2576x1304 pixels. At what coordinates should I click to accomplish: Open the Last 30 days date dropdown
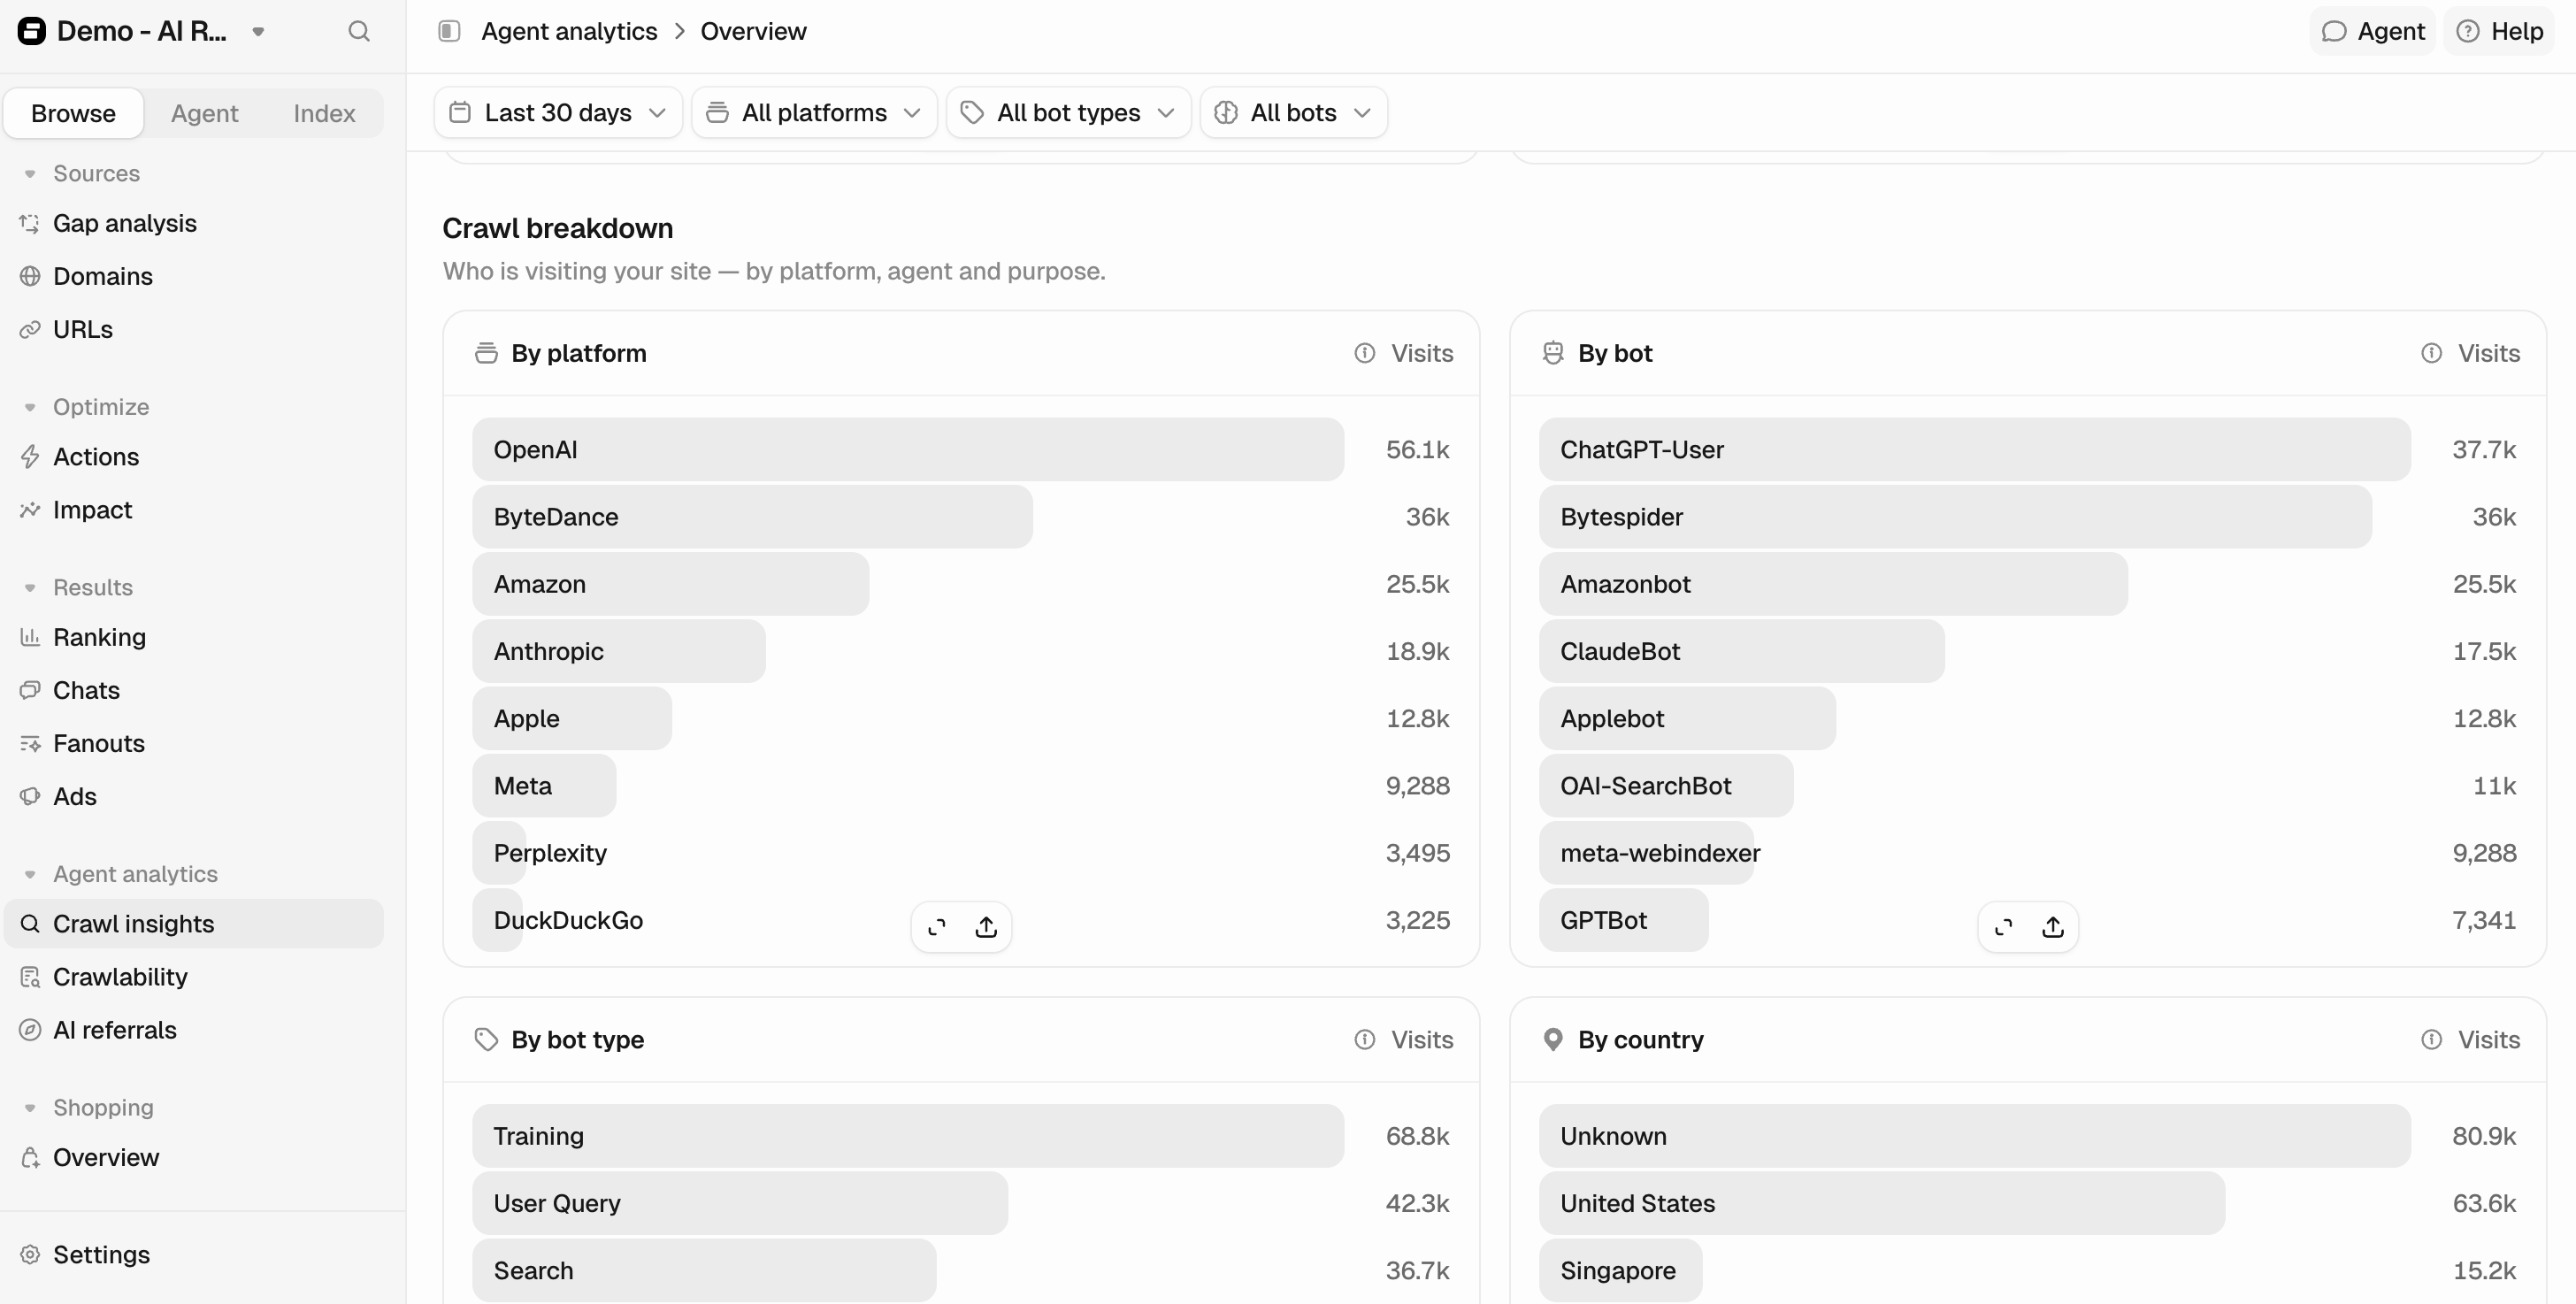pyautogui.click(x=558, y=113)
